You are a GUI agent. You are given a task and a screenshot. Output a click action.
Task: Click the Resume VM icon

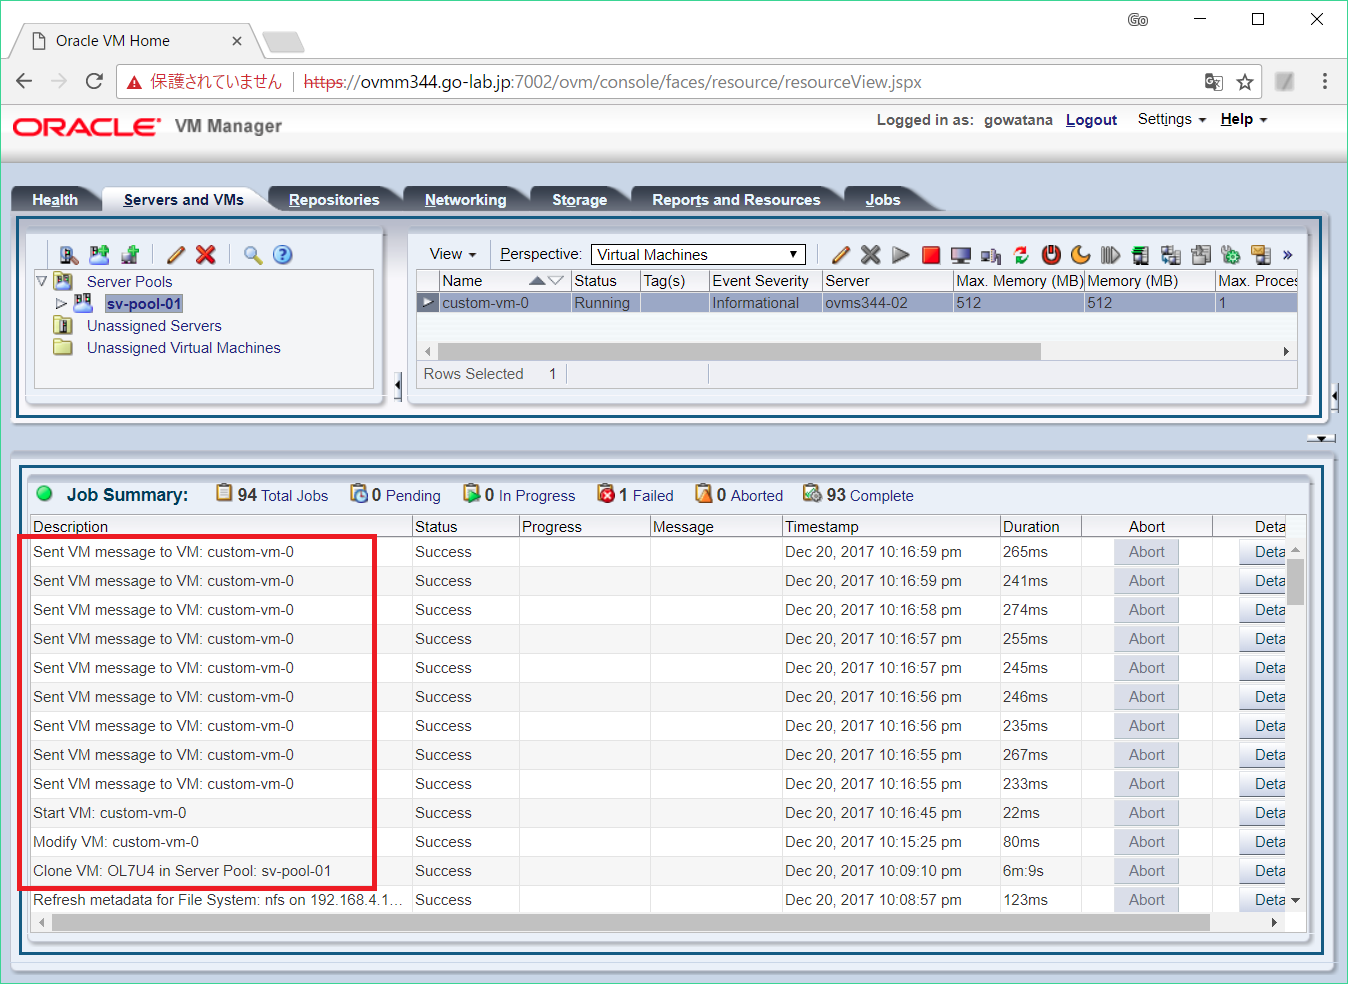click(1111, 255)
